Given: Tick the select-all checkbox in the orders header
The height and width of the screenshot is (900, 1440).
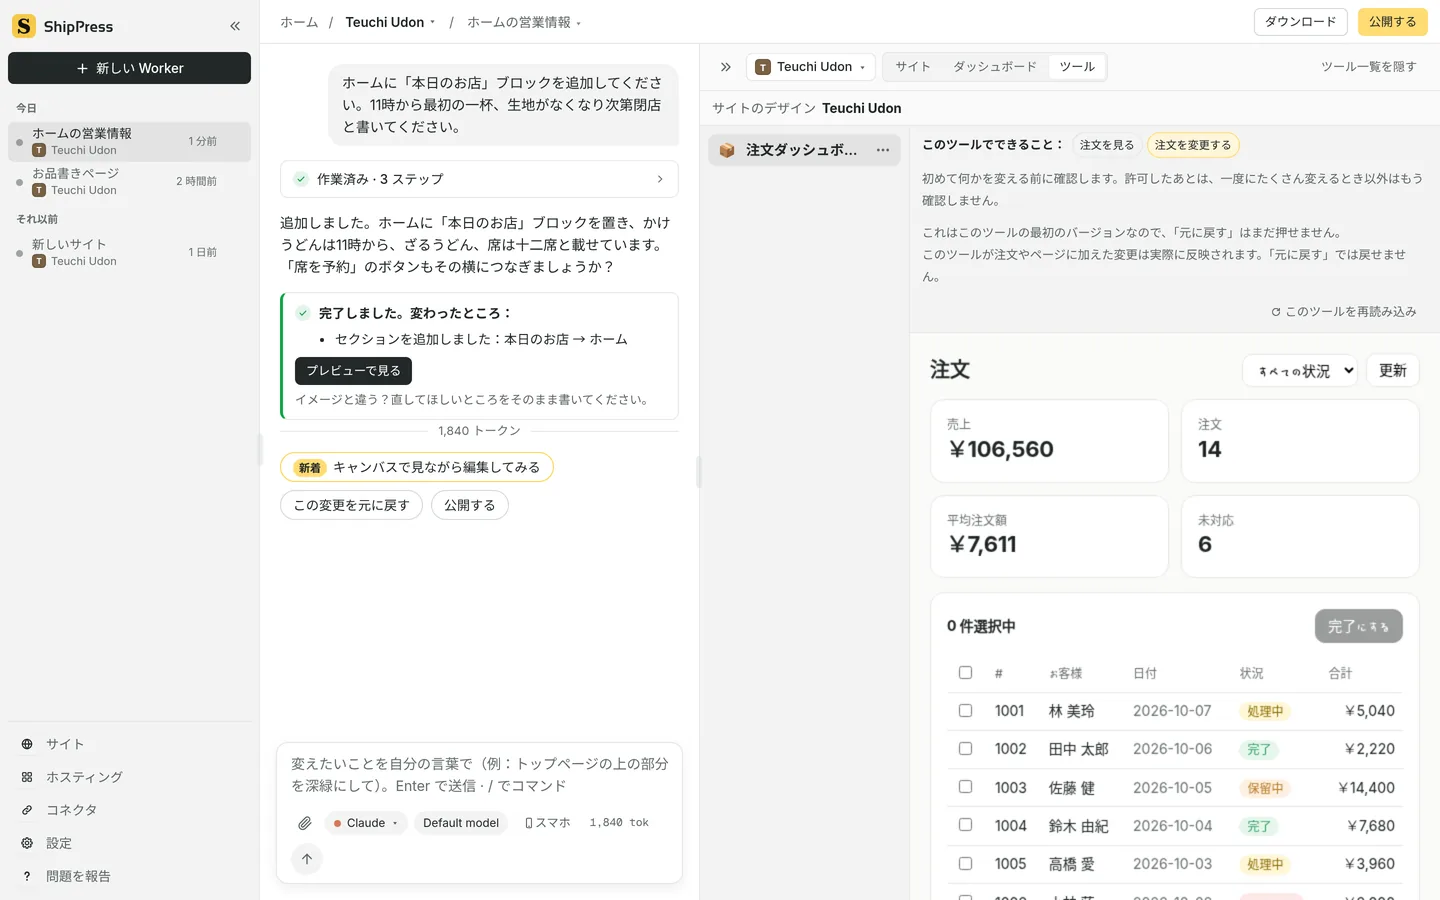Looking at the screenshot, I should (965, 673).
